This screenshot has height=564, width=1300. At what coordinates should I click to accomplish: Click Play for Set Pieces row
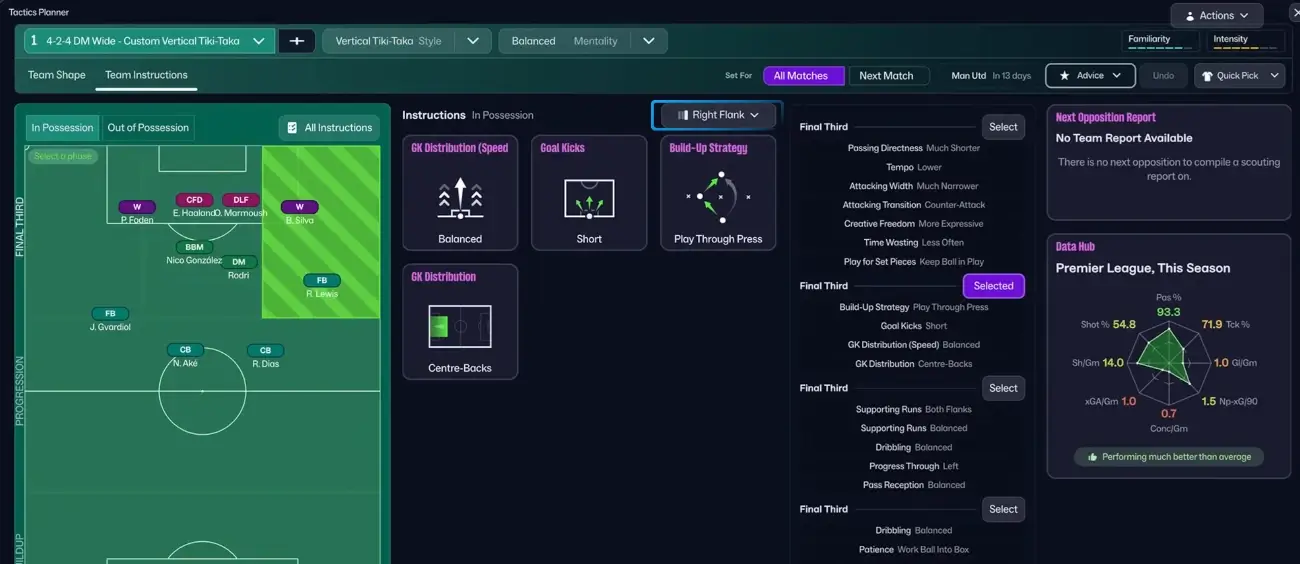click(x=914, y=262)
